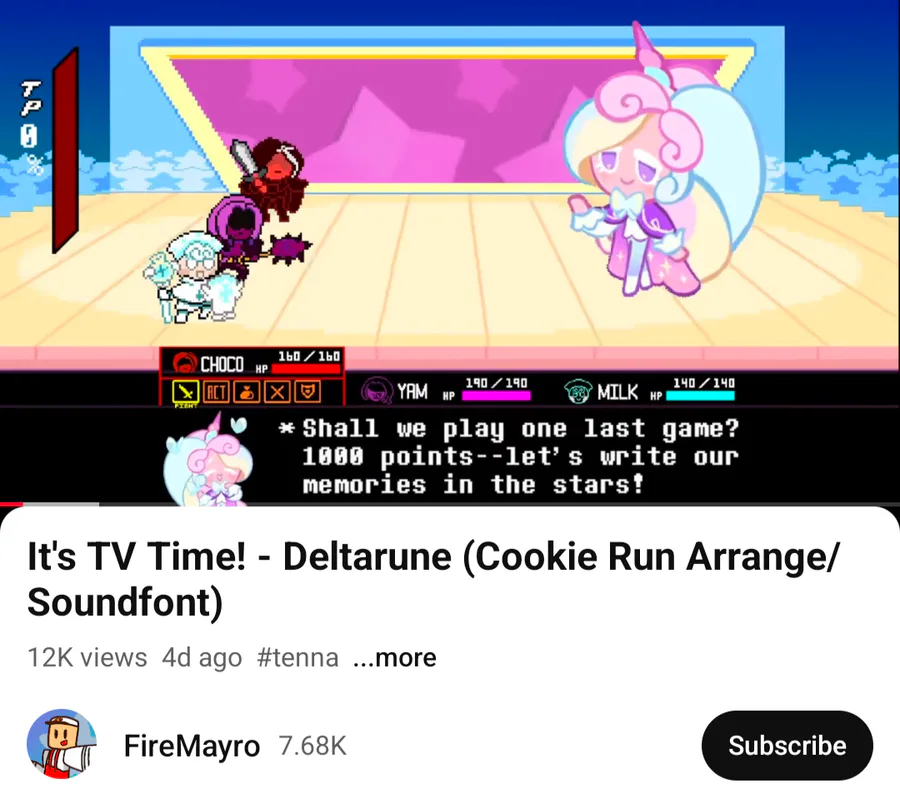The width and height of the screenshot is (900, 799).
Task: Click the FireMayro channel name
Action: (x=192, y=746)
